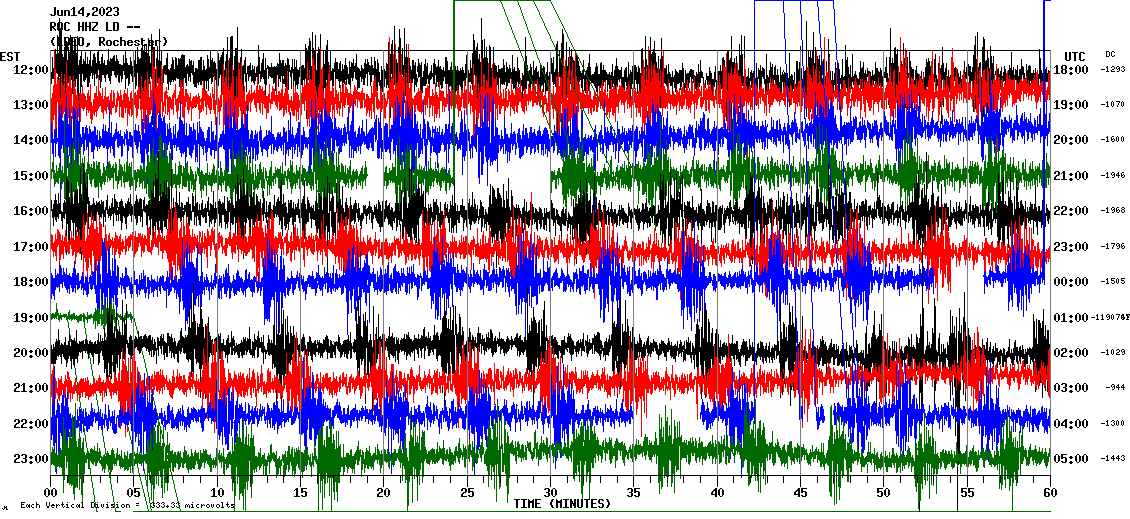Select the 45 minute tick label

point(800,493)
